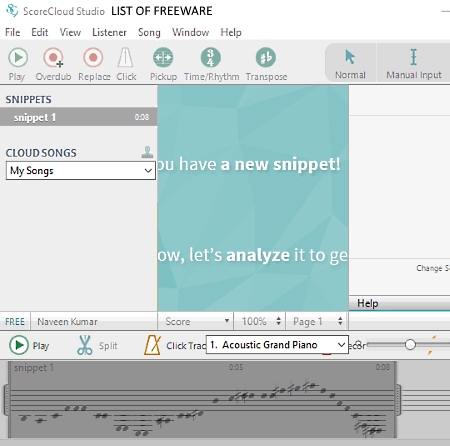
Task: Open the Help menu
Action: (231, 32)
